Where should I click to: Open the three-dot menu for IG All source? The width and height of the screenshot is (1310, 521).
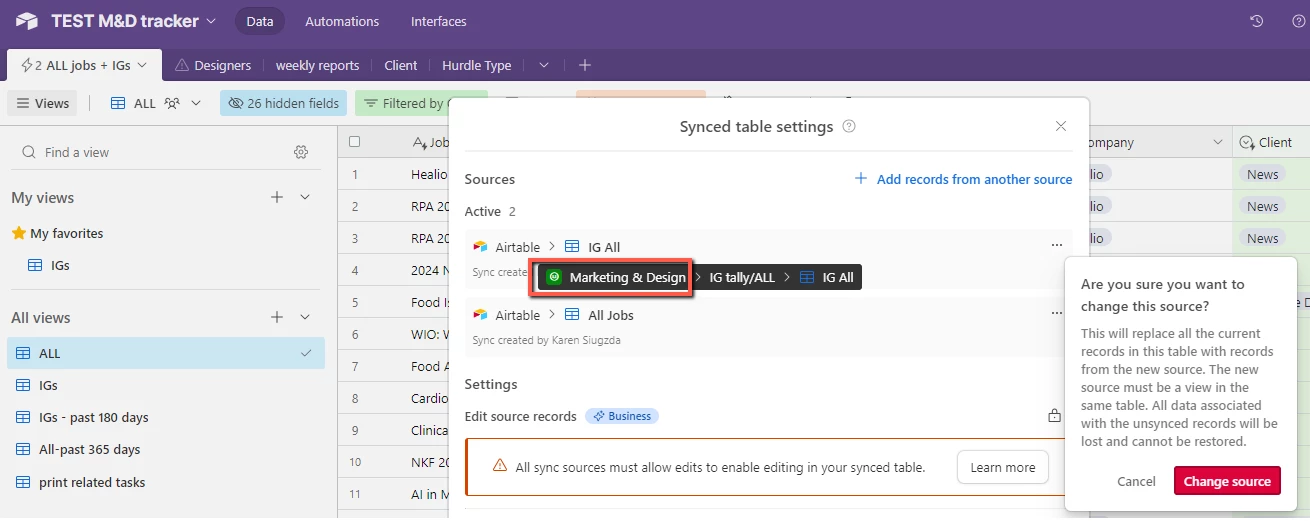click(1056, 246)
